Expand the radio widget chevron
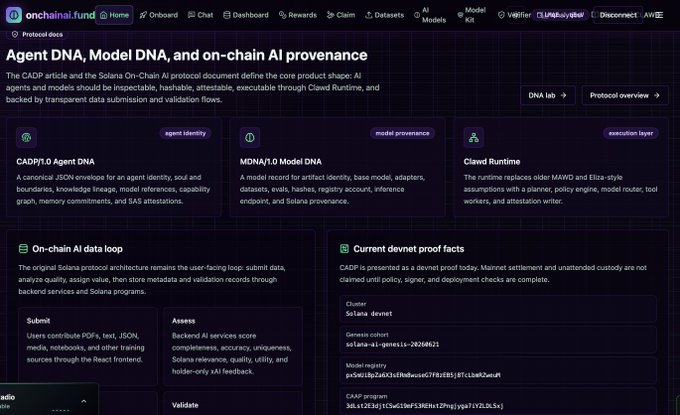The height and width of the screenshot is (415, 680). 84,402
